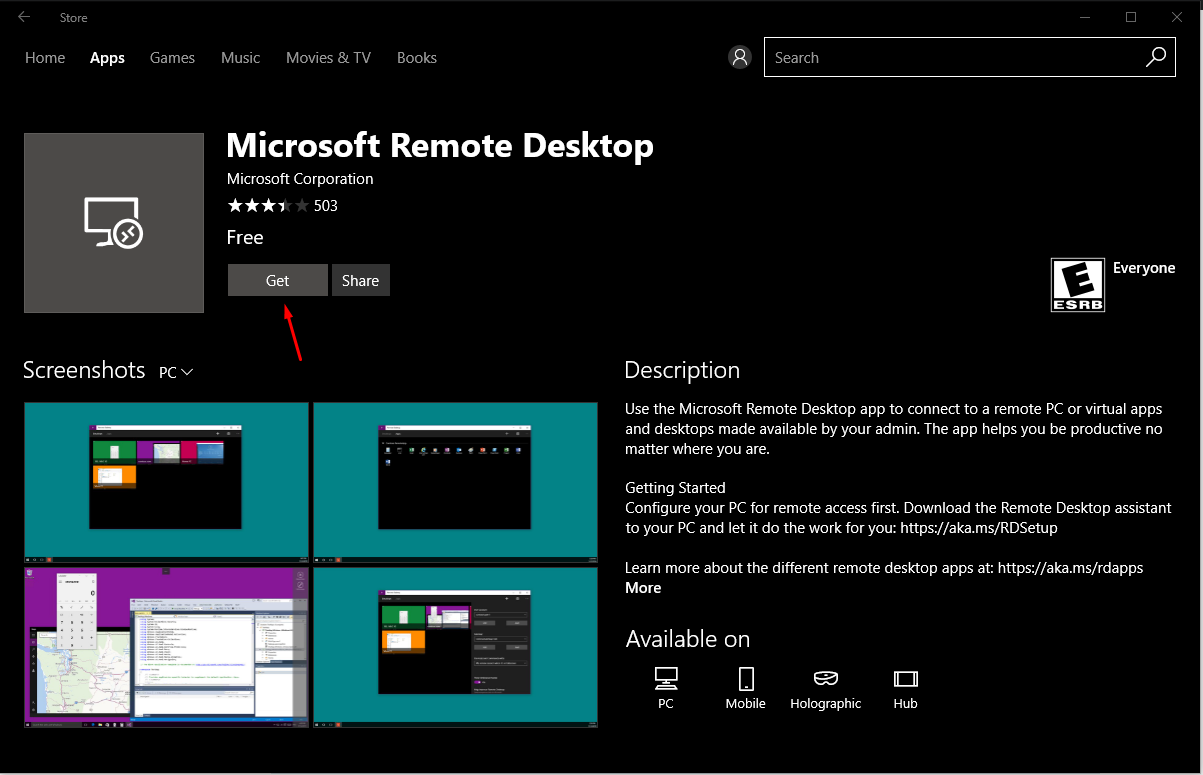This screenshot has width=1203, height=775.
Task: Select the PC device icon
Action: (666, 680)
